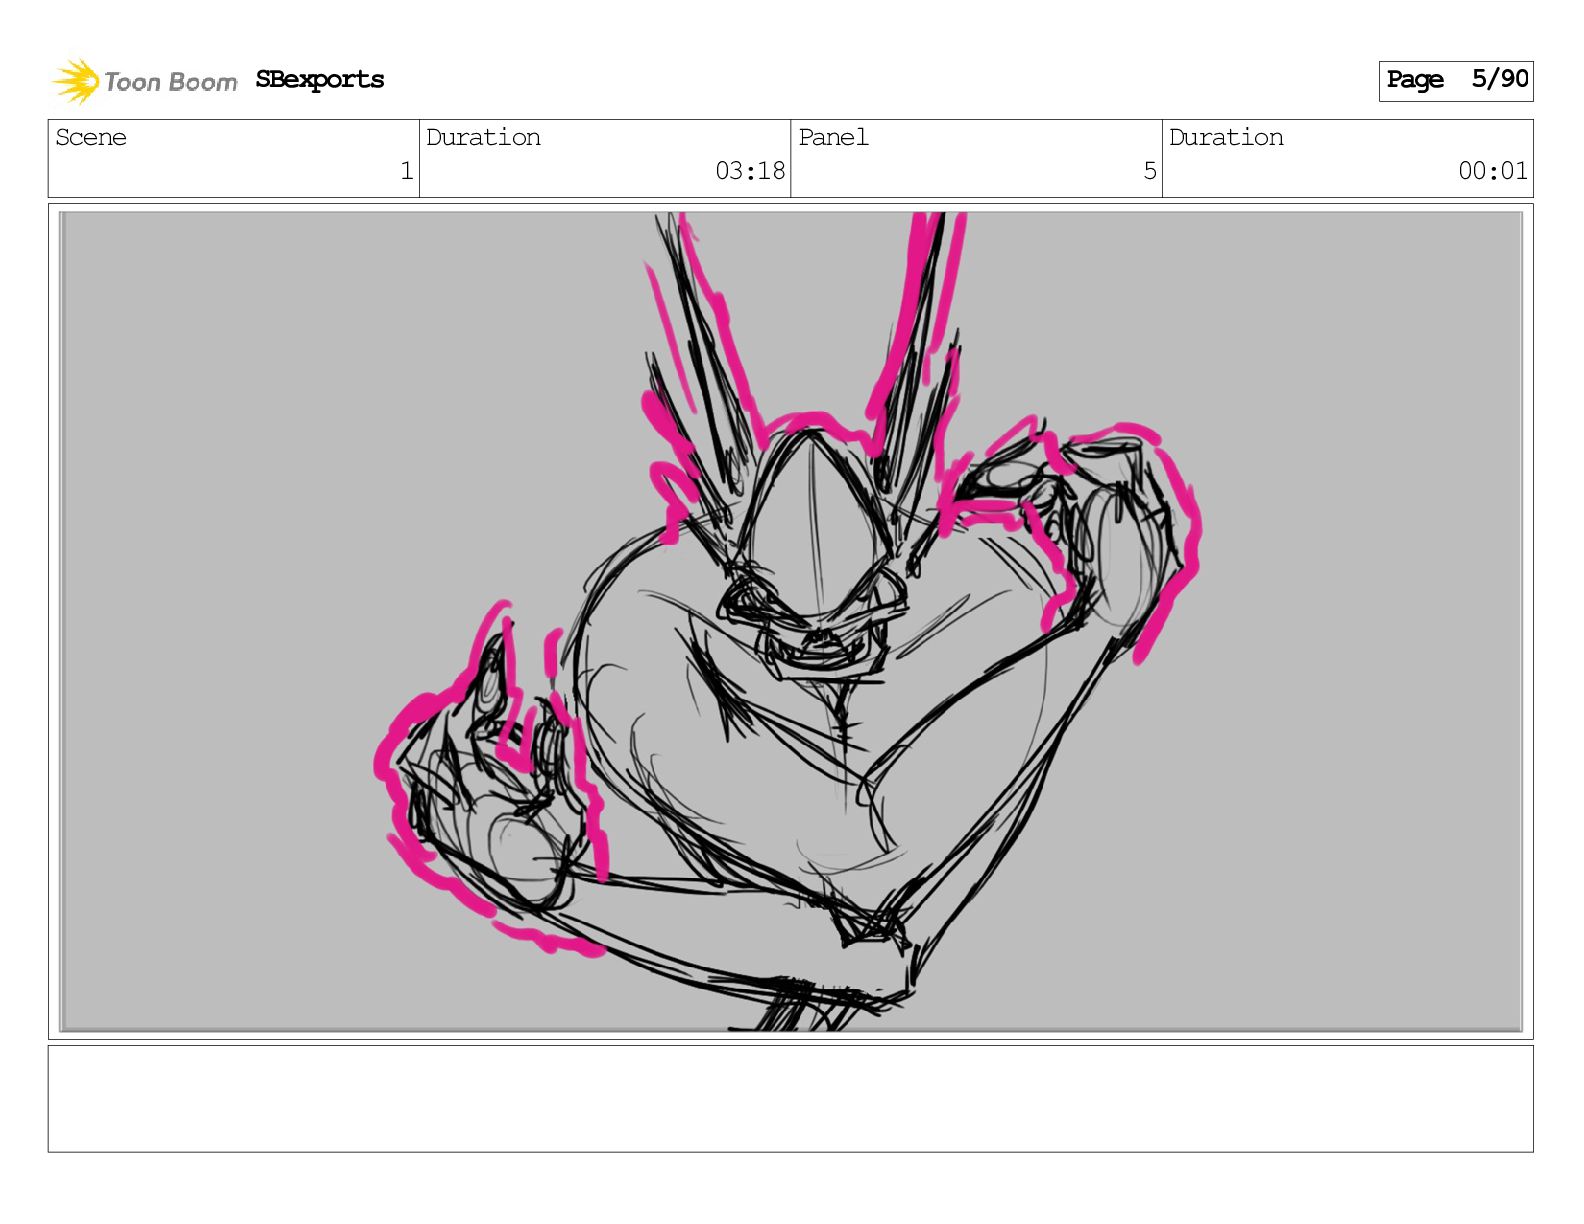Click the Duration label beside Panel

[1226, 138]
